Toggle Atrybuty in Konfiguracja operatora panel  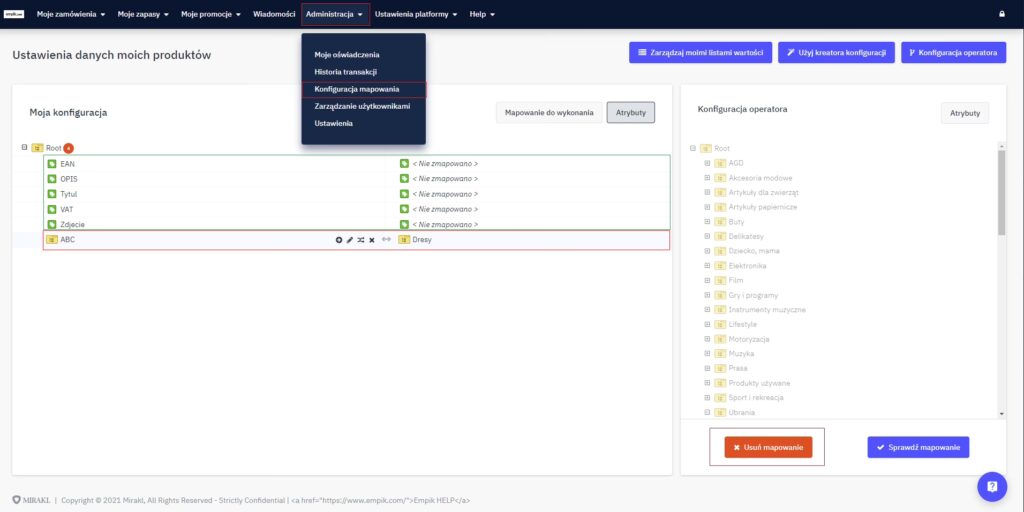(964, 113)
